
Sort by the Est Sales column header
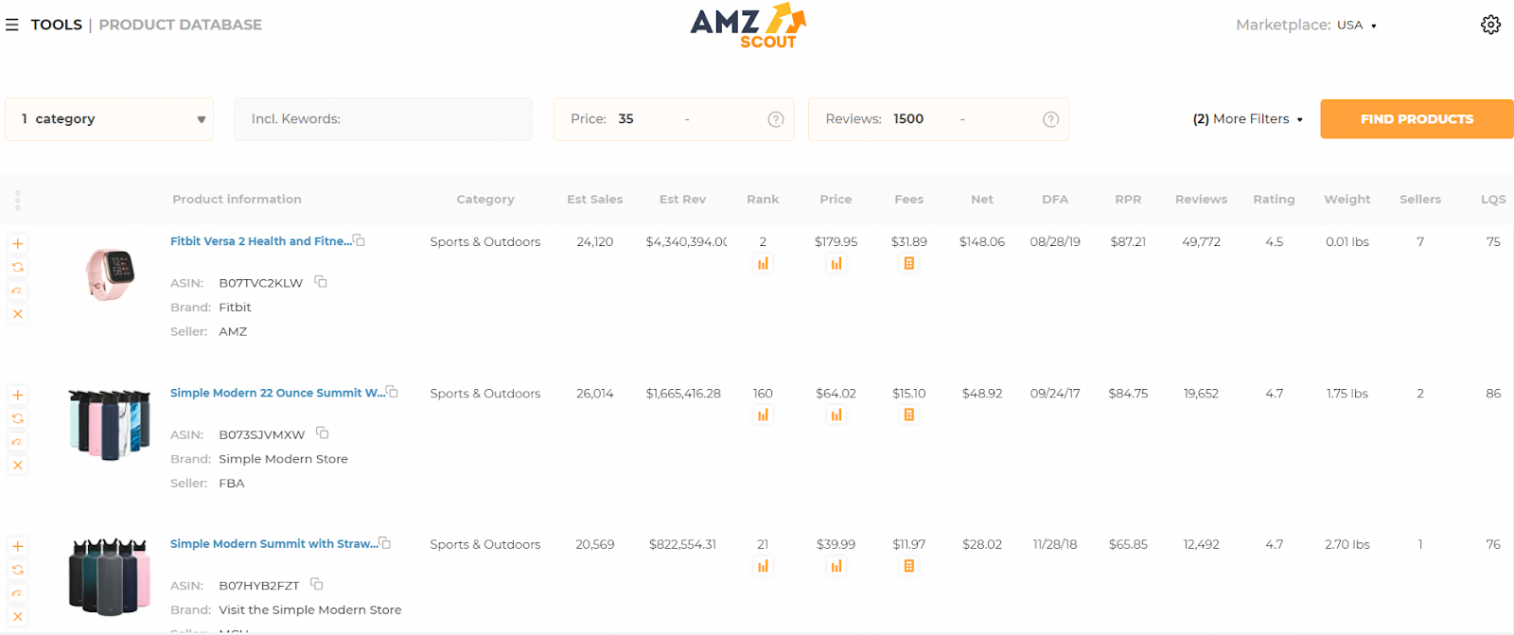tap(595, 199)
